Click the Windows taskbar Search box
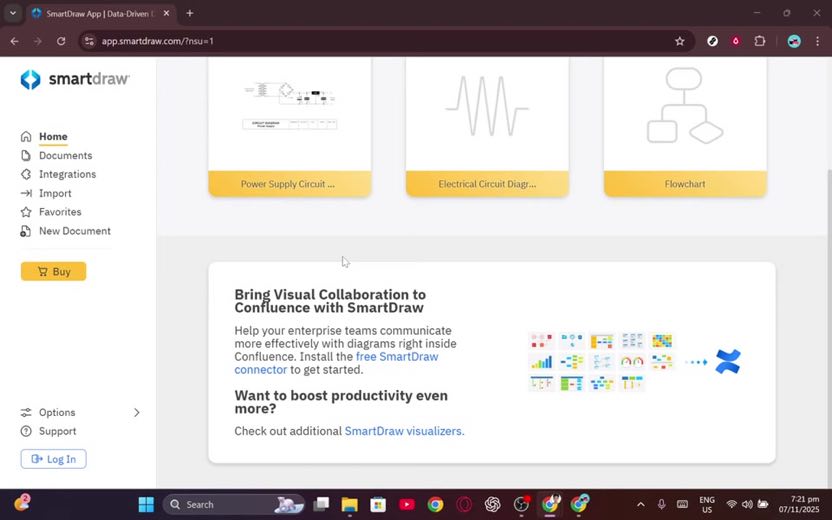This screenshot has width=832, height=520. point(233,504)
